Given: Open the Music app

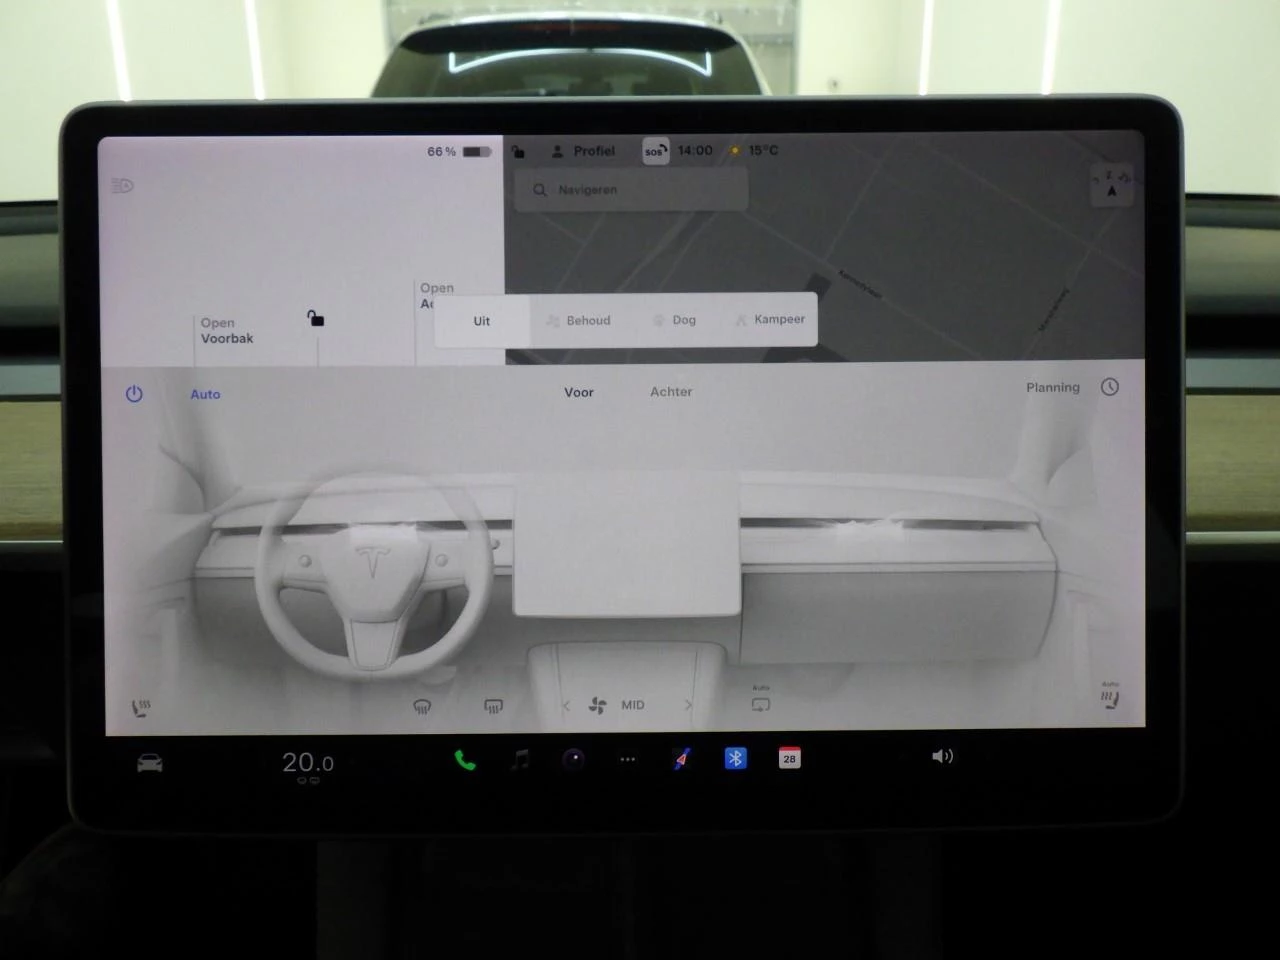Looking at the screenshot, I should (521, 760).
